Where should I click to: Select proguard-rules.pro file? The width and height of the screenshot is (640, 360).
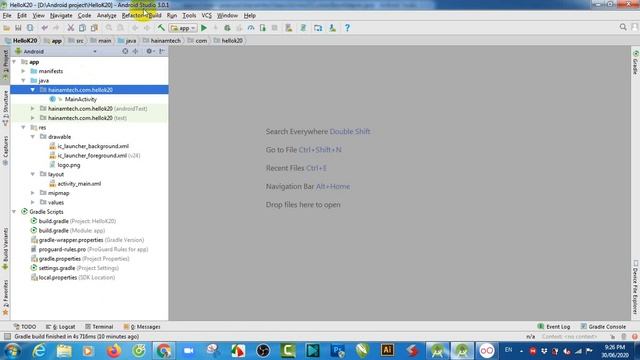(x=93, y=249)
